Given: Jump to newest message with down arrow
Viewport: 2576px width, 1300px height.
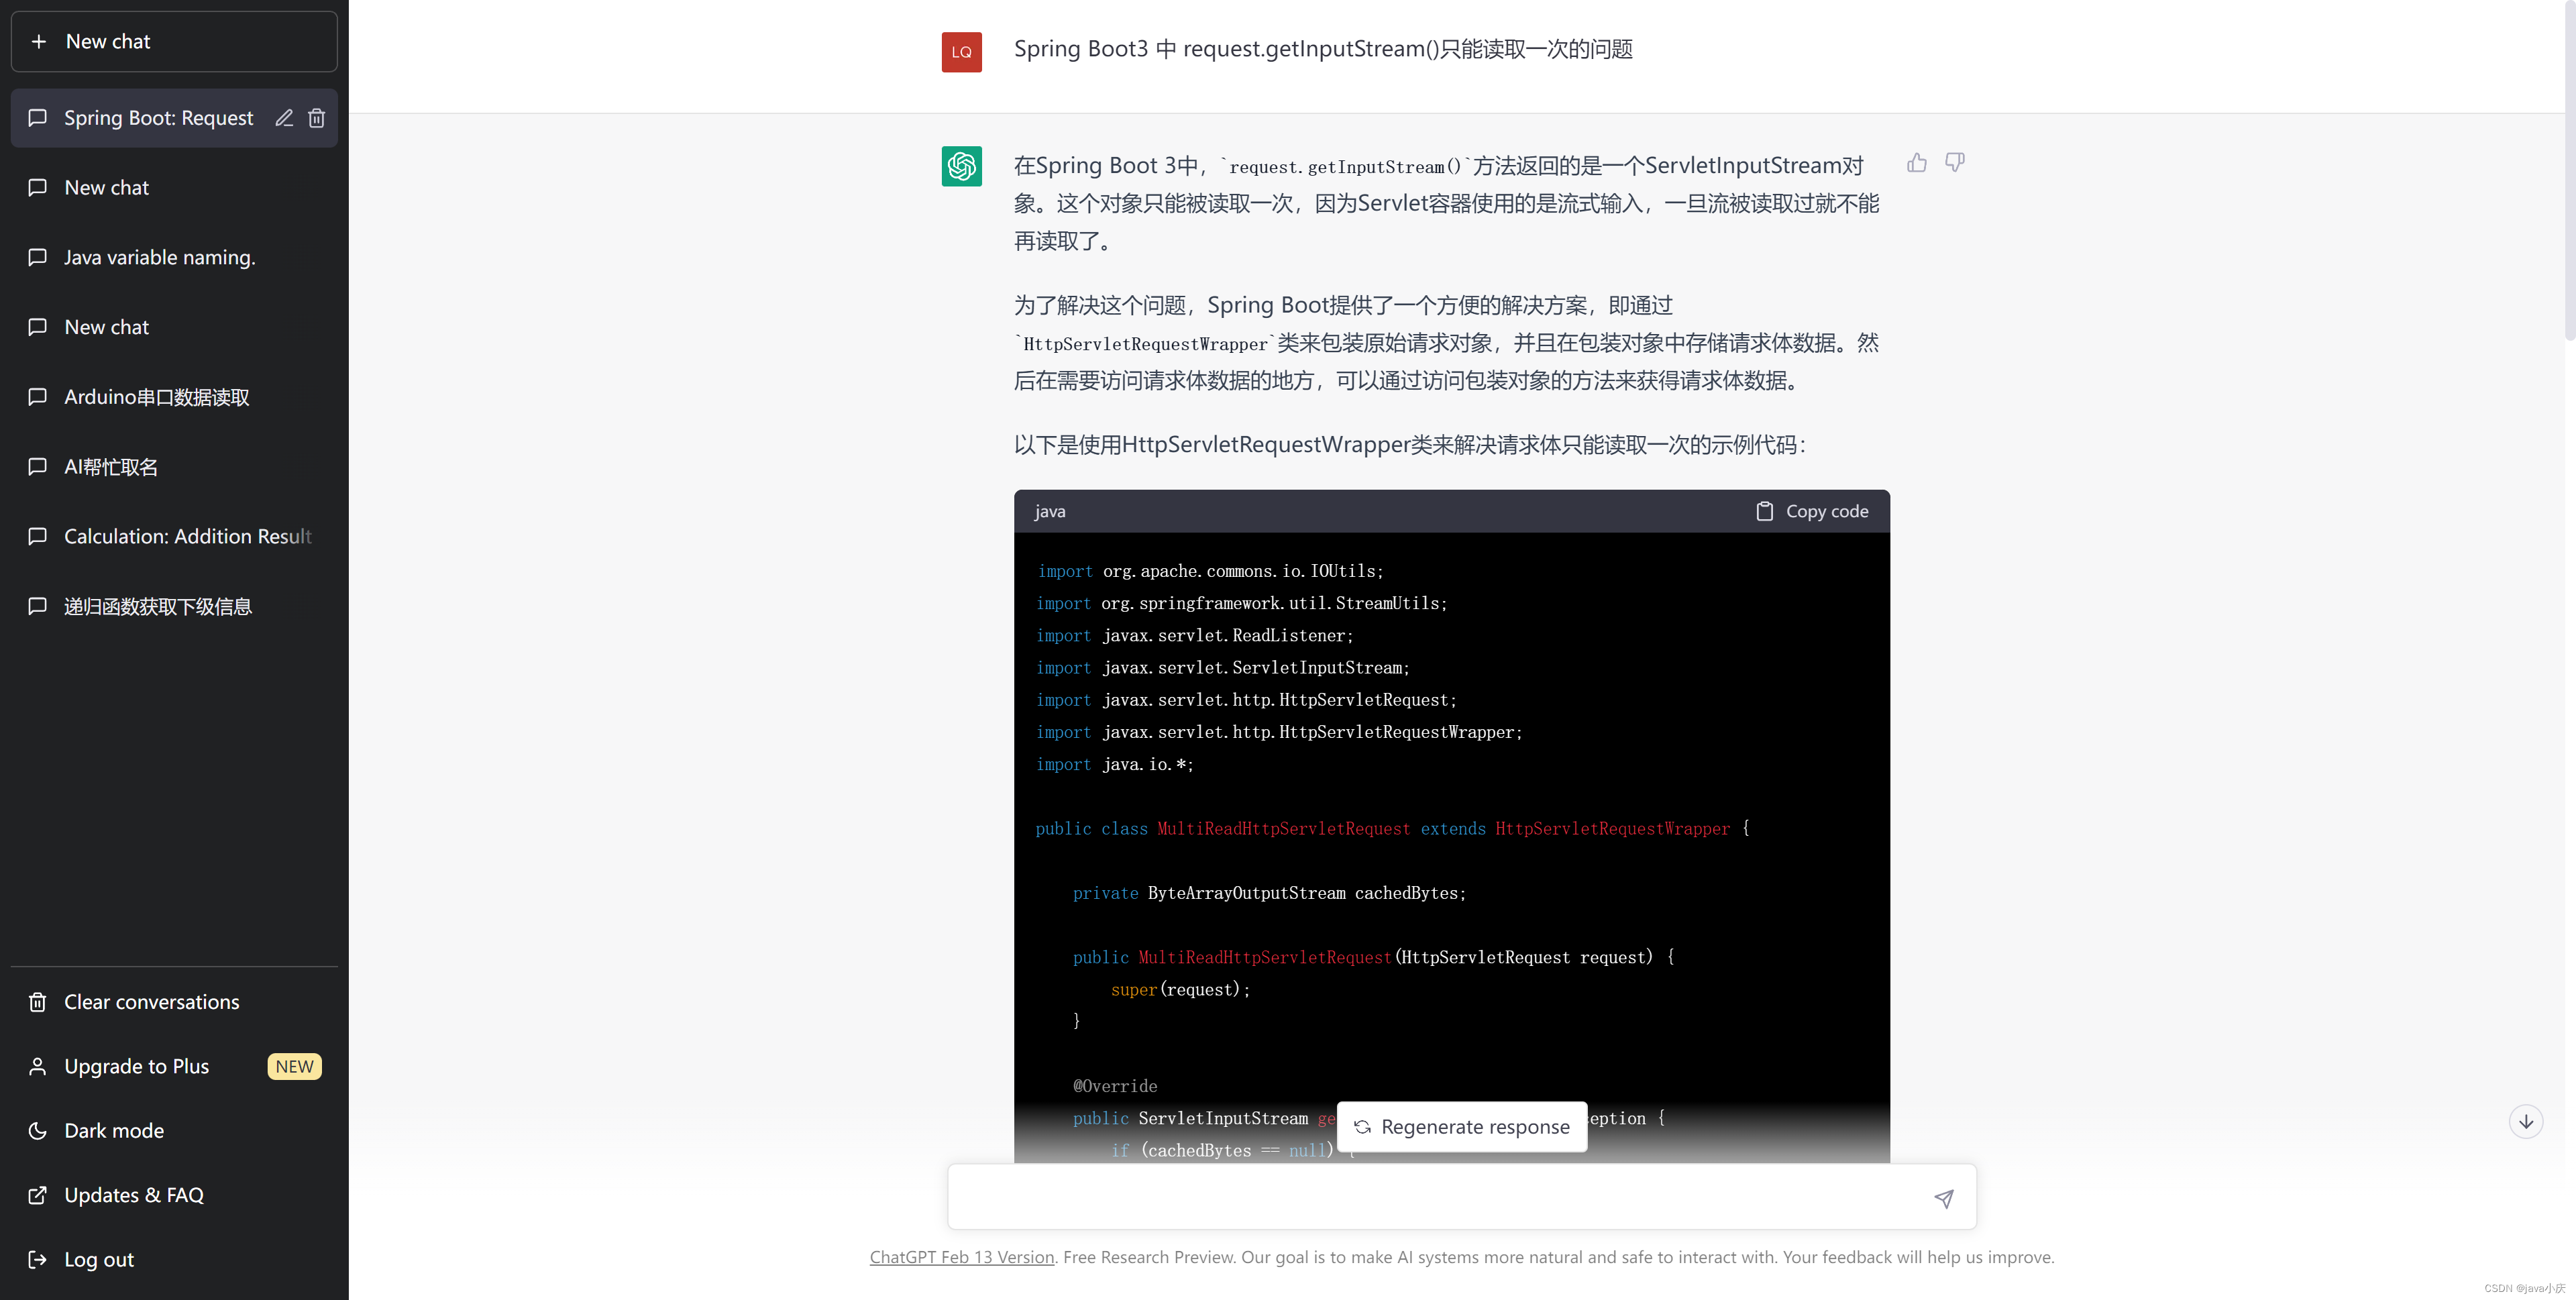Looking at the screenshot, I should (2525, 1121).
